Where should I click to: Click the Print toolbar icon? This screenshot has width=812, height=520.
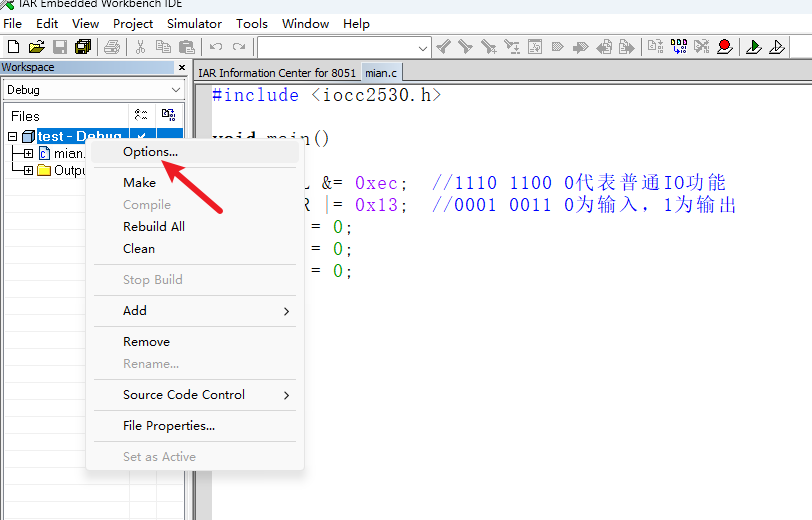click(x=112, y=47)
